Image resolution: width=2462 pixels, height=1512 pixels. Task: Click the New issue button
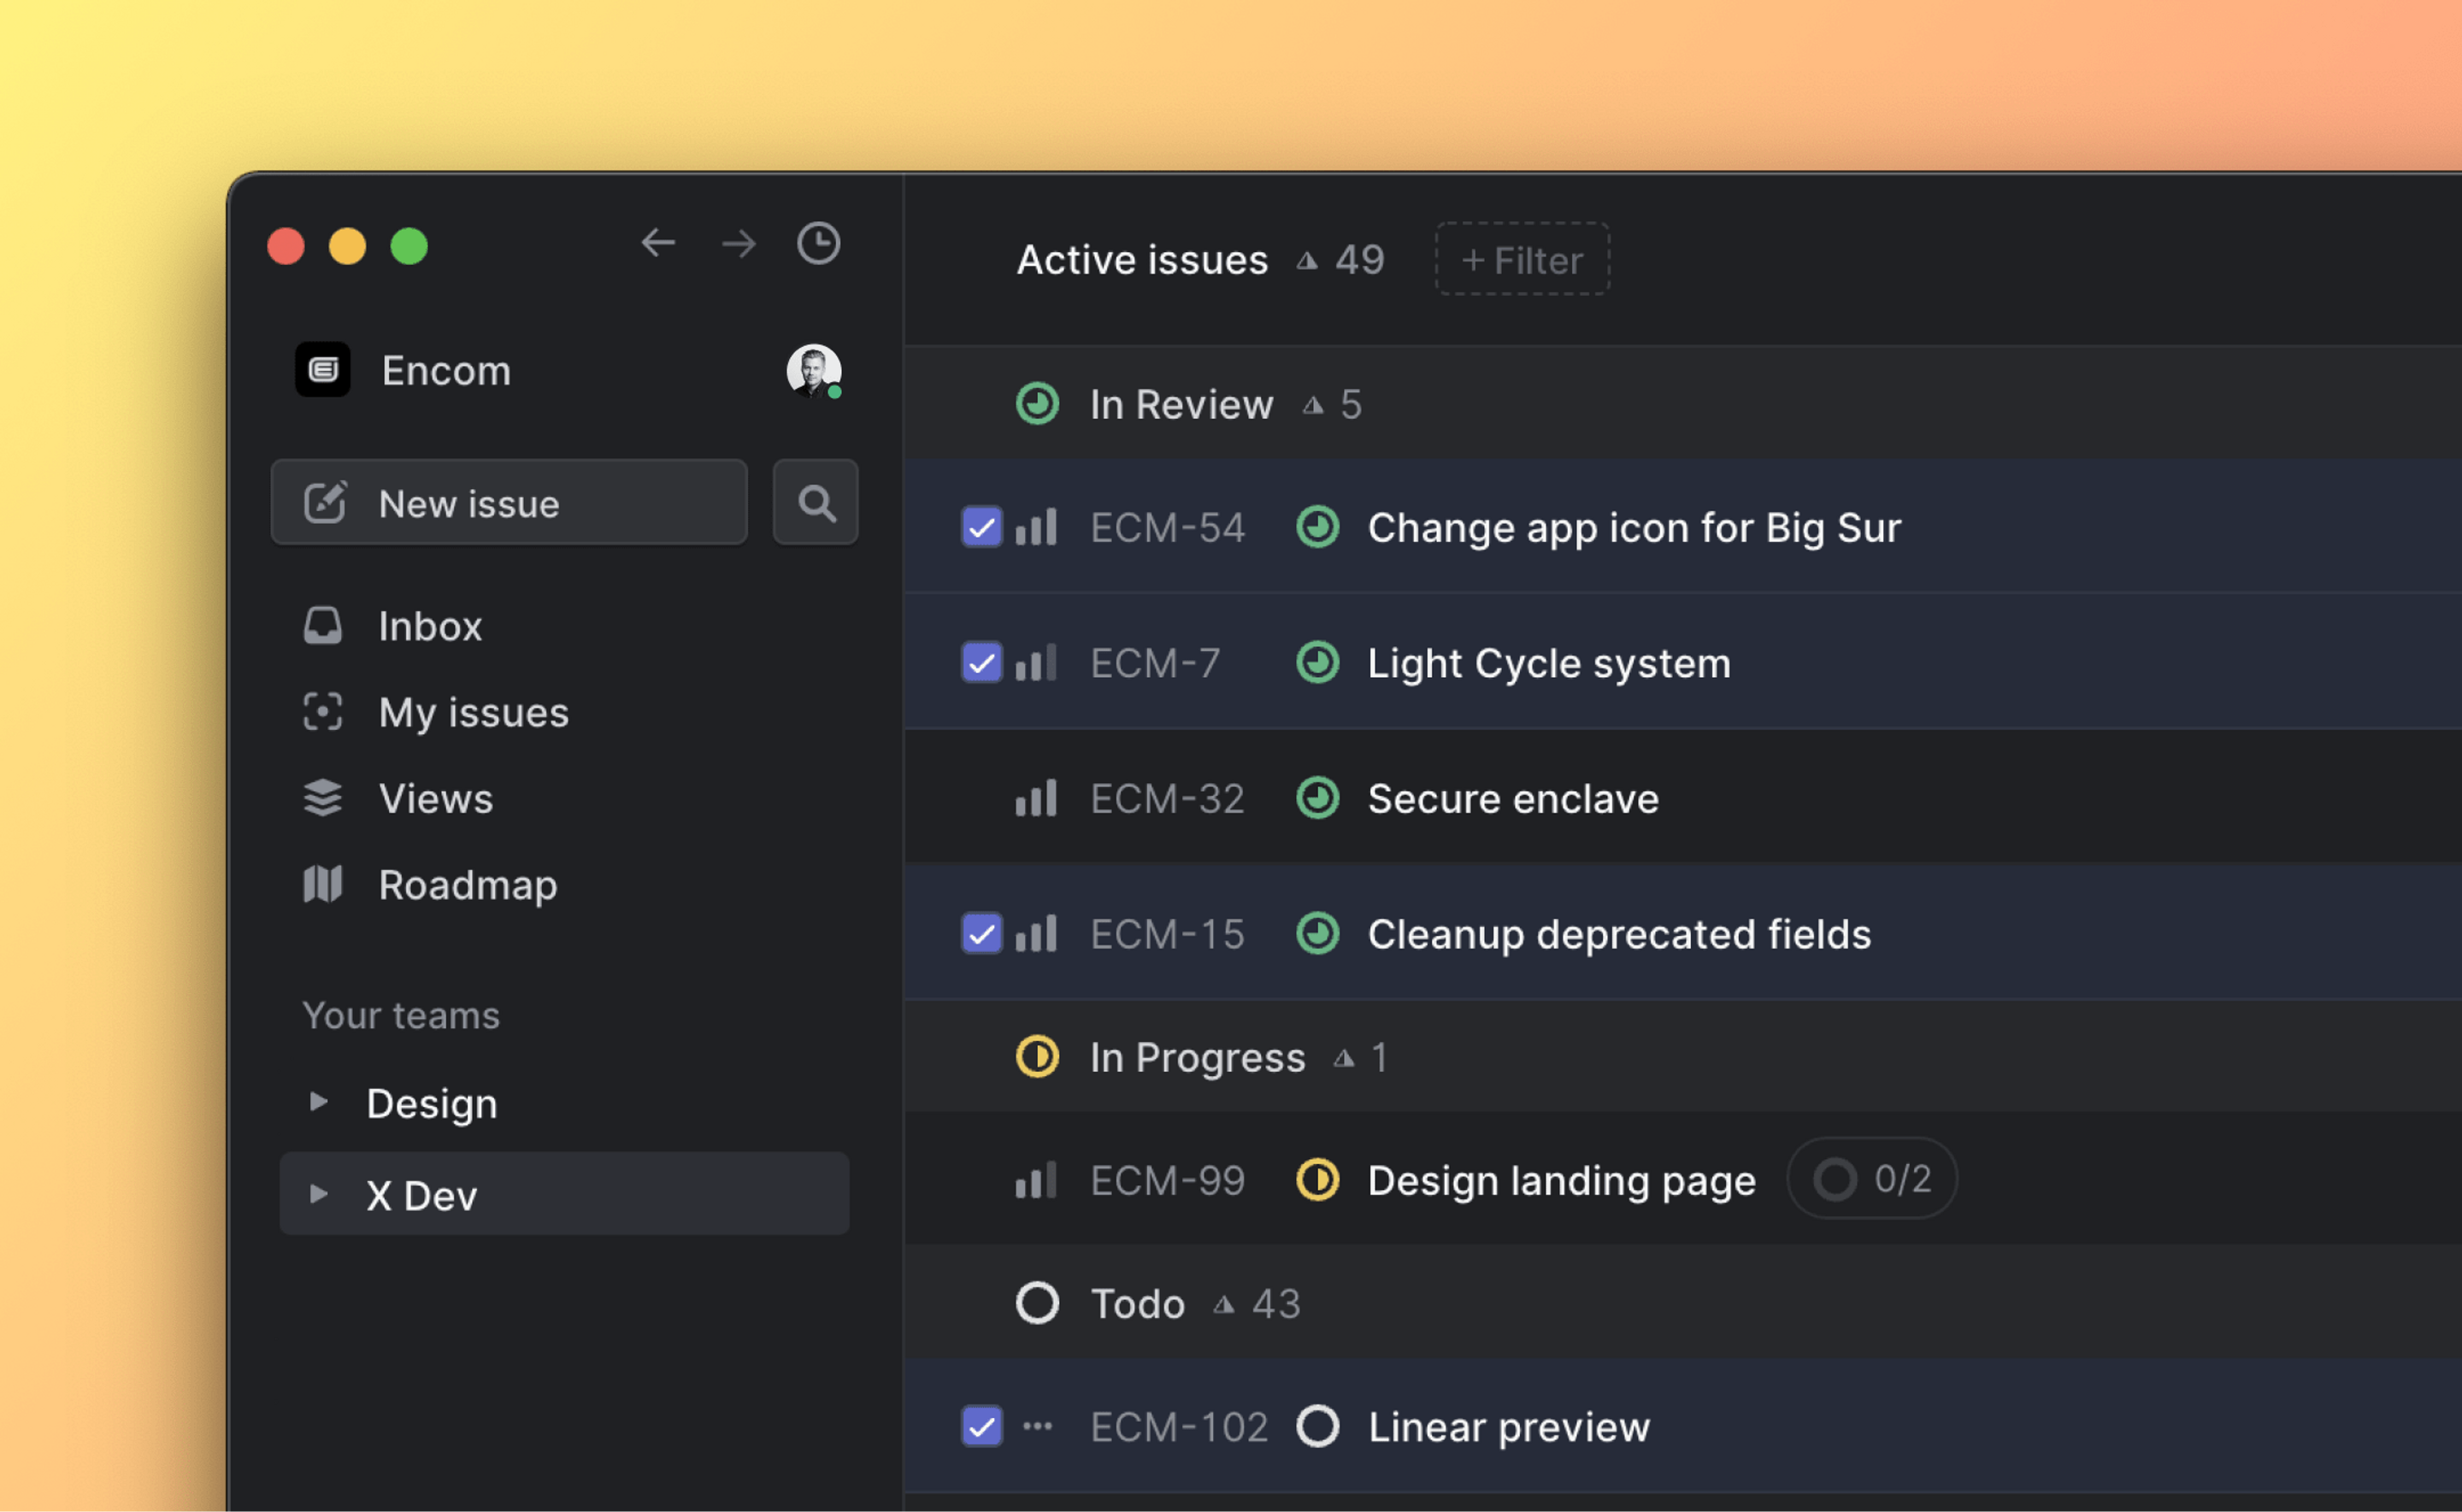pyautogui.click(x=509, y=502)
